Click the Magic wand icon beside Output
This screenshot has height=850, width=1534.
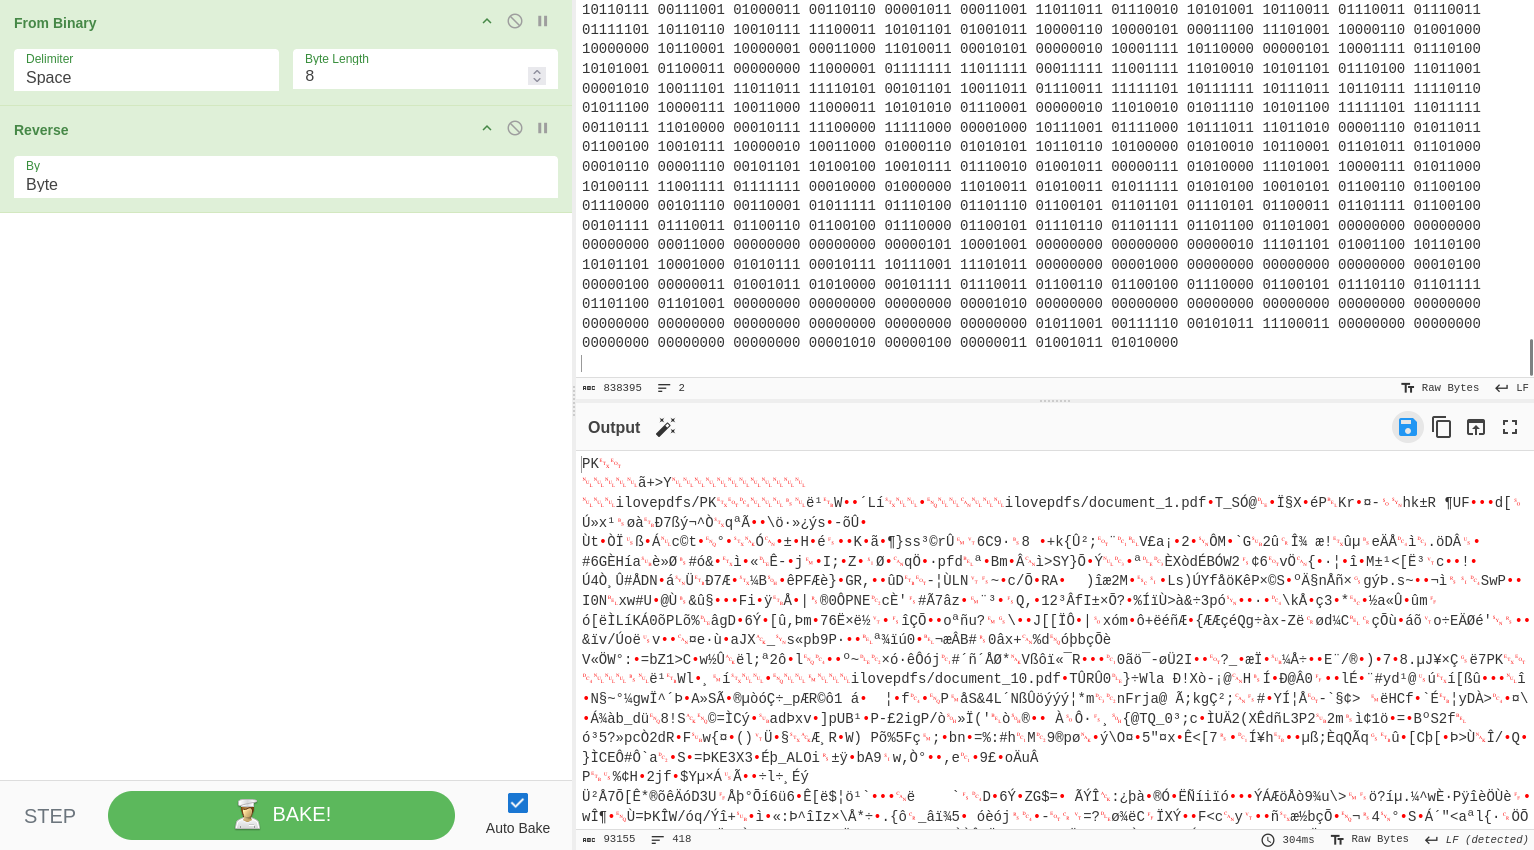coord(665,428)
